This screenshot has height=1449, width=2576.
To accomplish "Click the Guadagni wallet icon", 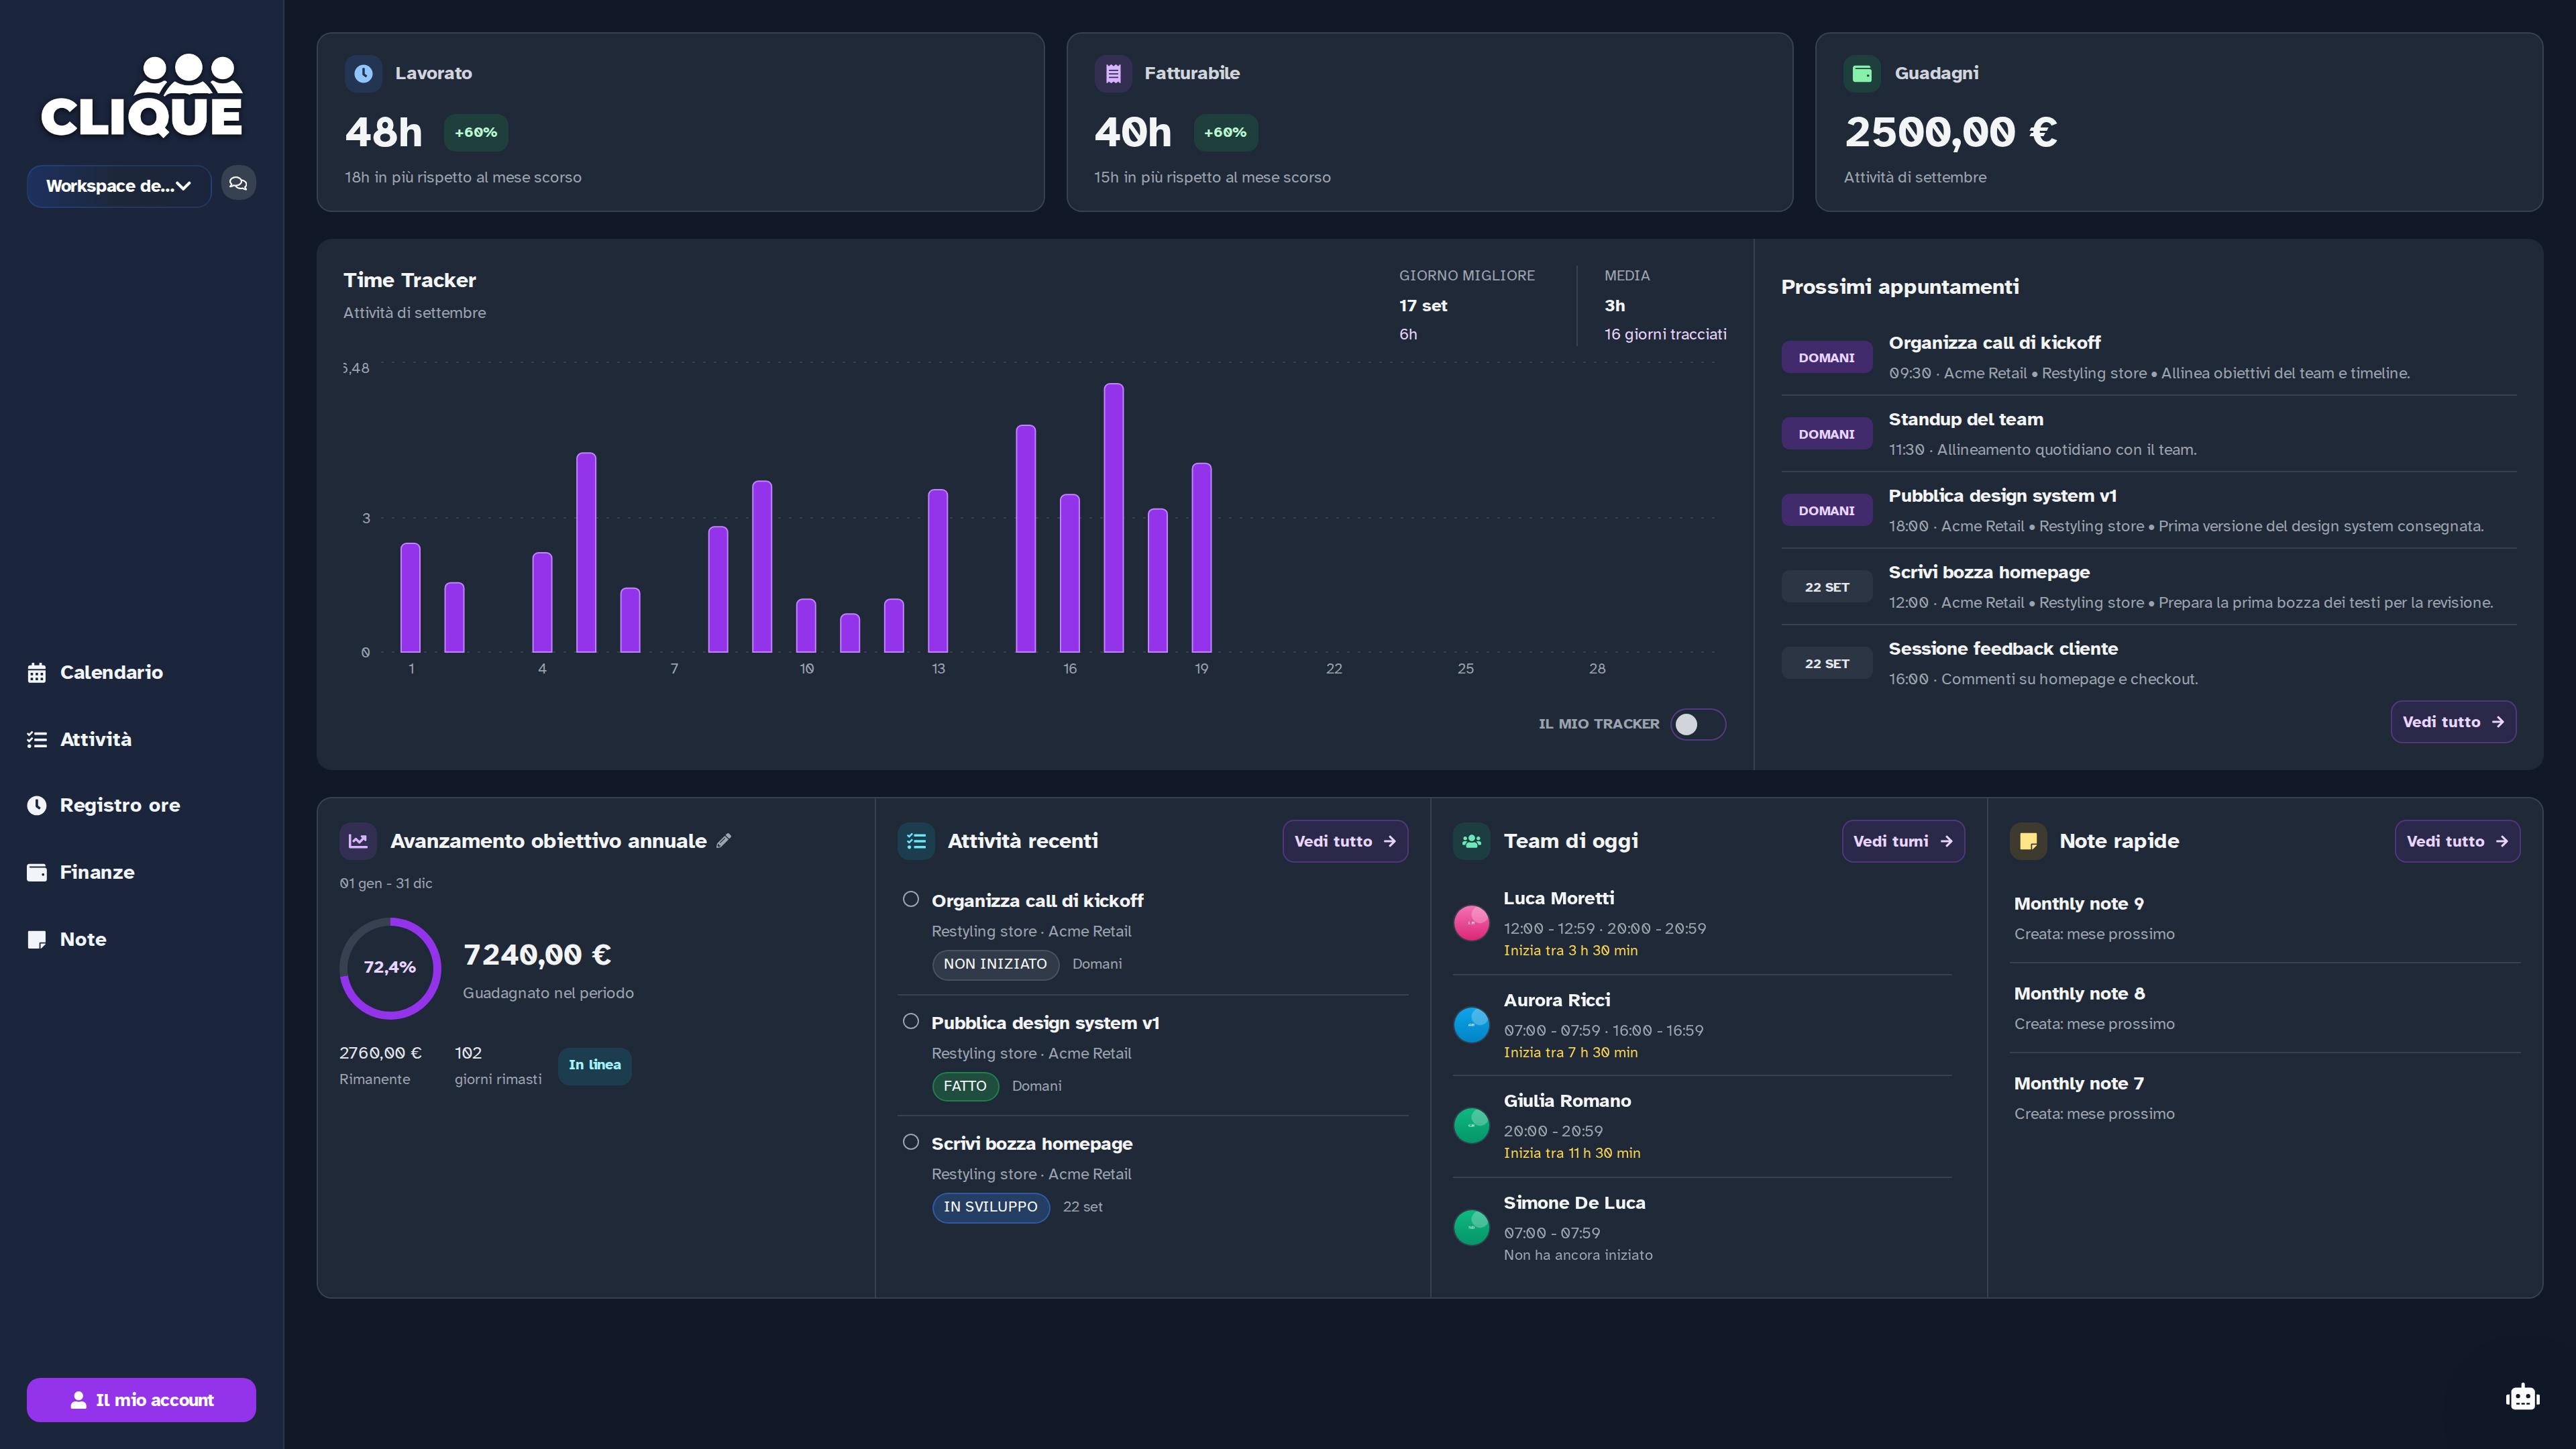I will click(x=1862, y=73).
